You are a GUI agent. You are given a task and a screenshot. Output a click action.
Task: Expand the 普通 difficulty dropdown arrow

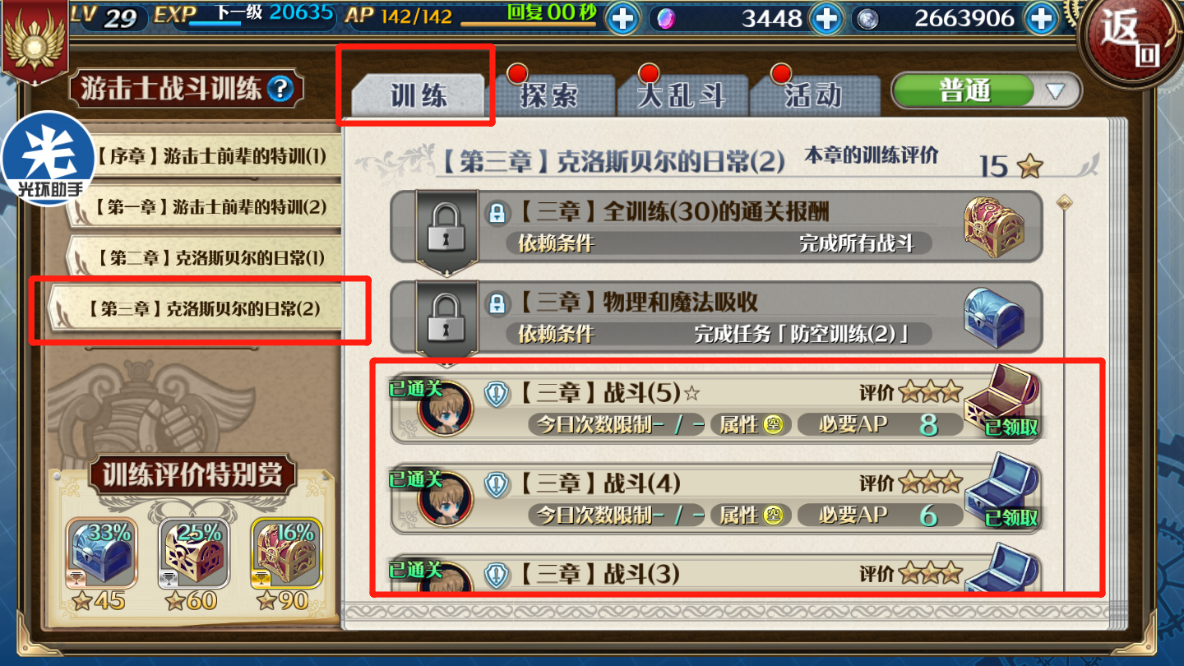[x=1056, y=91]
